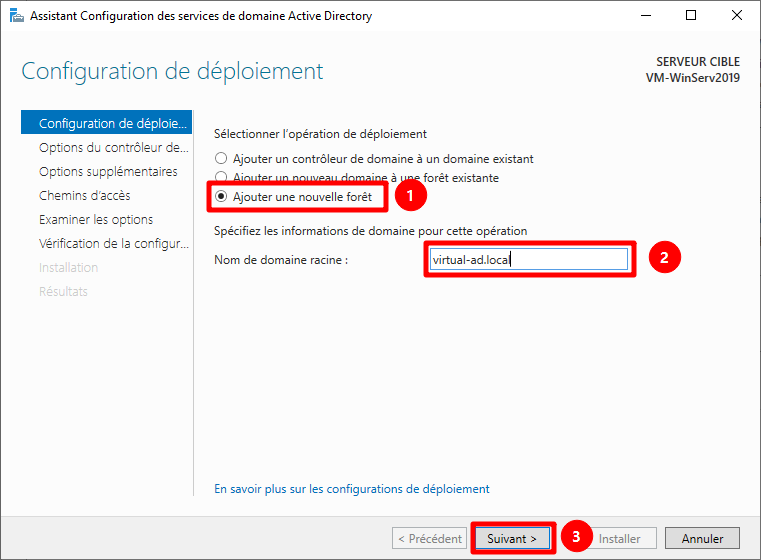Image resolution: width=761 pixels, height=560 pixels.
Task: Close the Active Directory wizard window
Action: tap(737, 15)
